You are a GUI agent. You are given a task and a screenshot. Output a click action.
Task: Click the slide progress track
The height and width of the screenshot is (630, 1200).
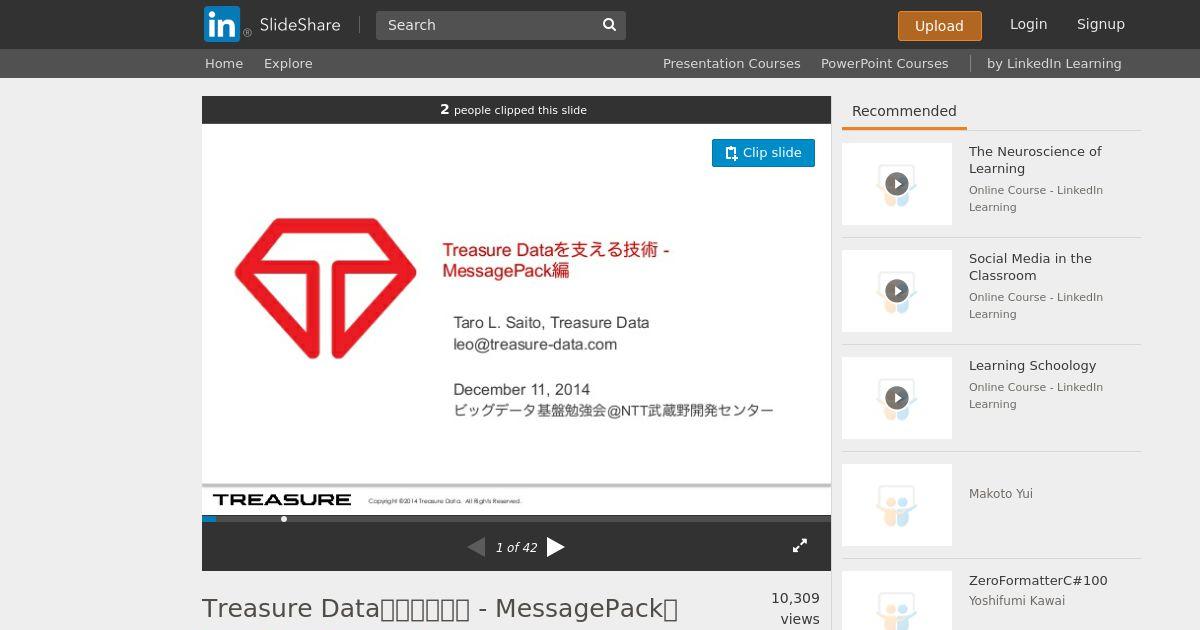(516, 519)
